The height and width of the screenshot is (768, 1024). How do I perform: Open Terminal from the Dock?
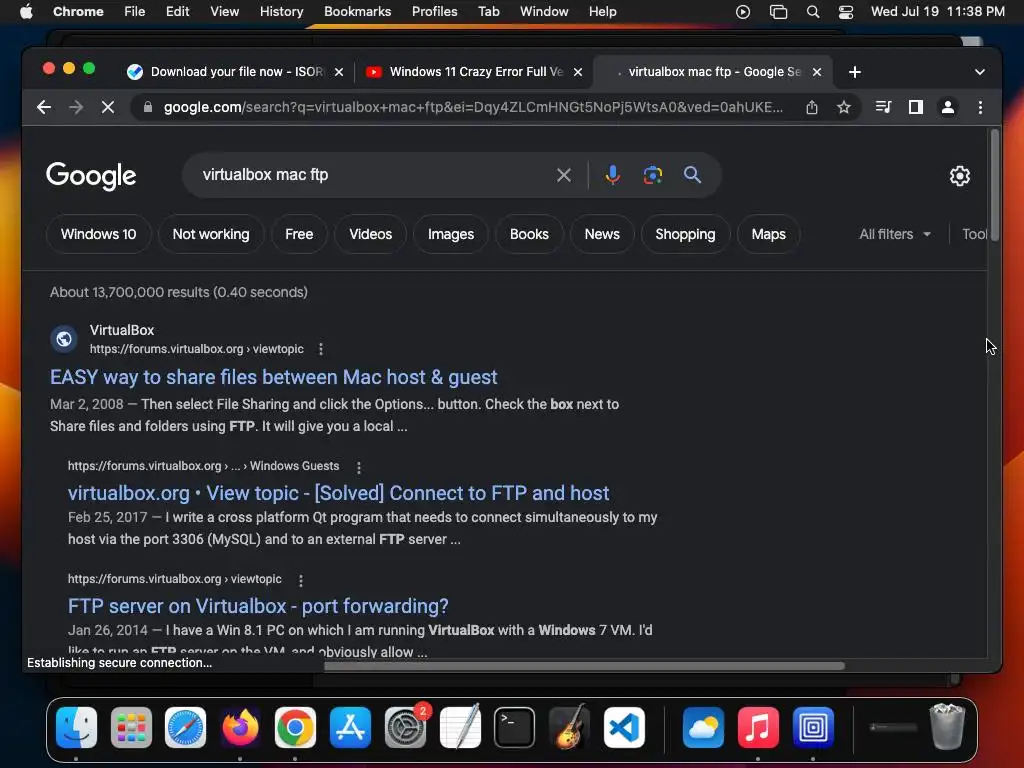[515, 728]
